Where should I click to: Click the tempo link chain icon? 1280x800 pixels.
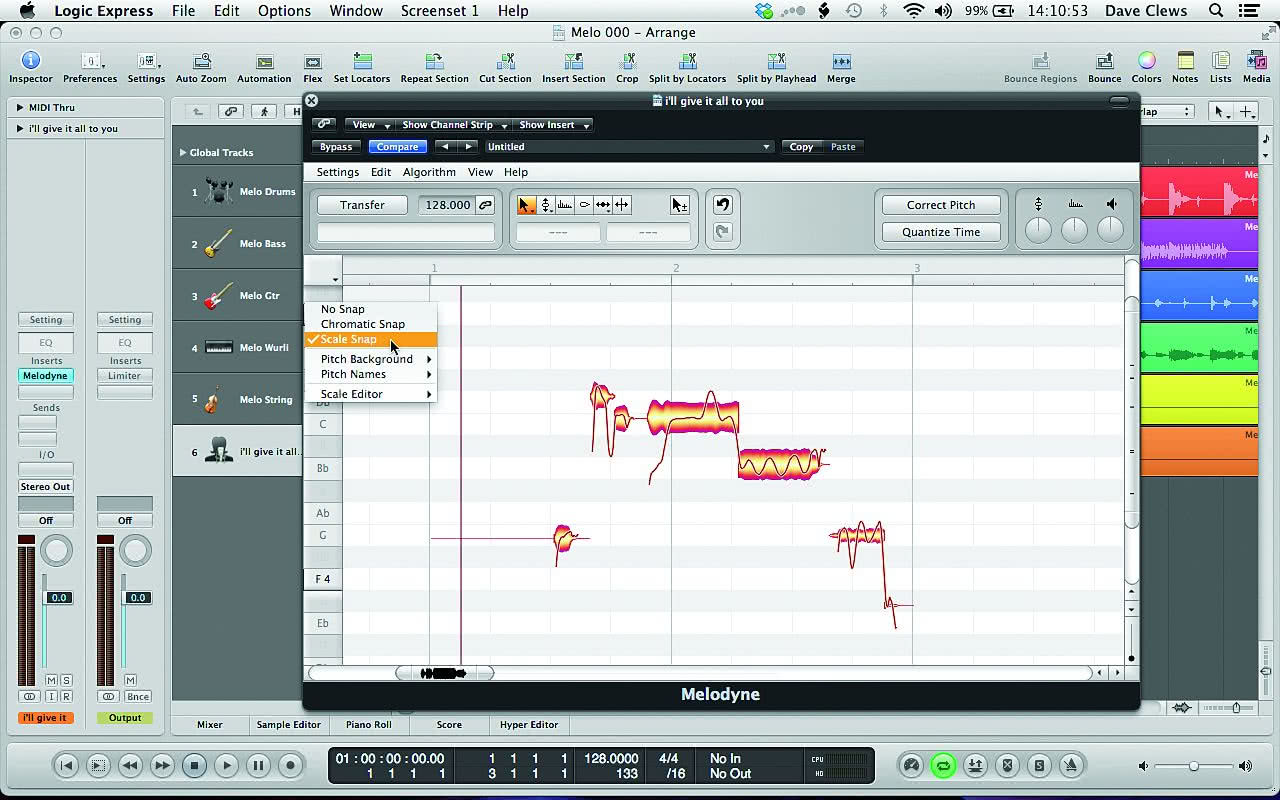485,205
